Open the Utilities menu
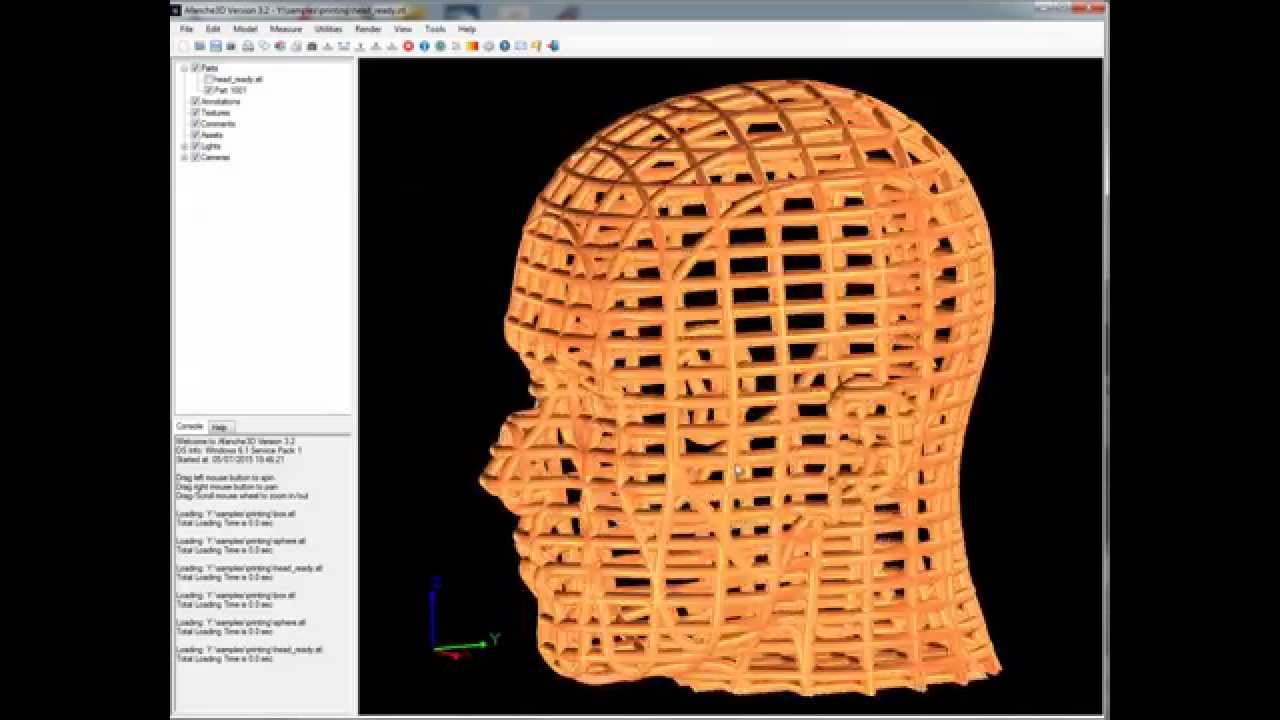The height and width of the screenshot is (720, 1280). tap(328, 29)
